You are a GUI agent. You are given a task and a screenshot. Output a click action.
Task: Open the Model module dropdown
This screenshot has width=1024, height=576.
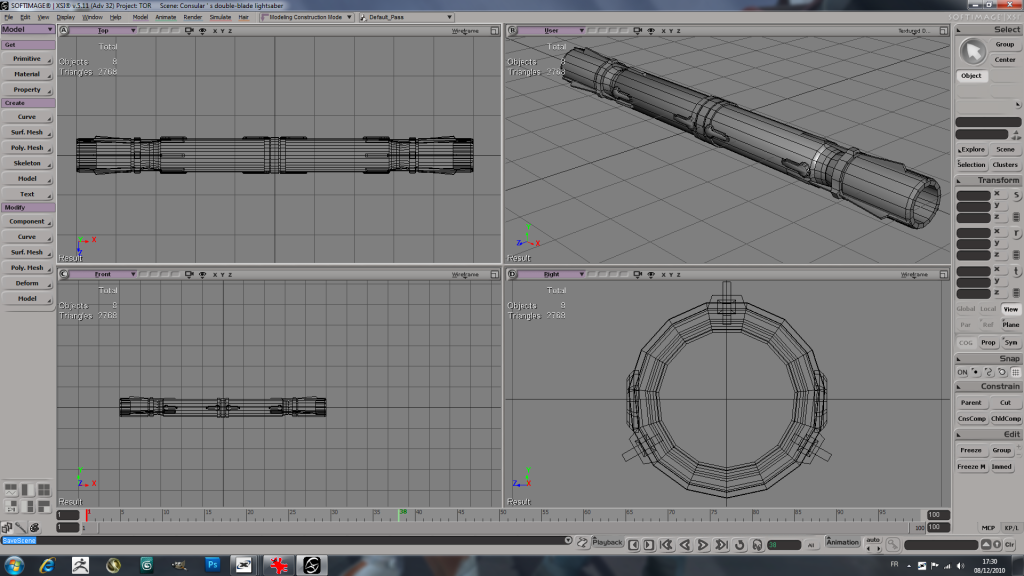coord(27,29)
